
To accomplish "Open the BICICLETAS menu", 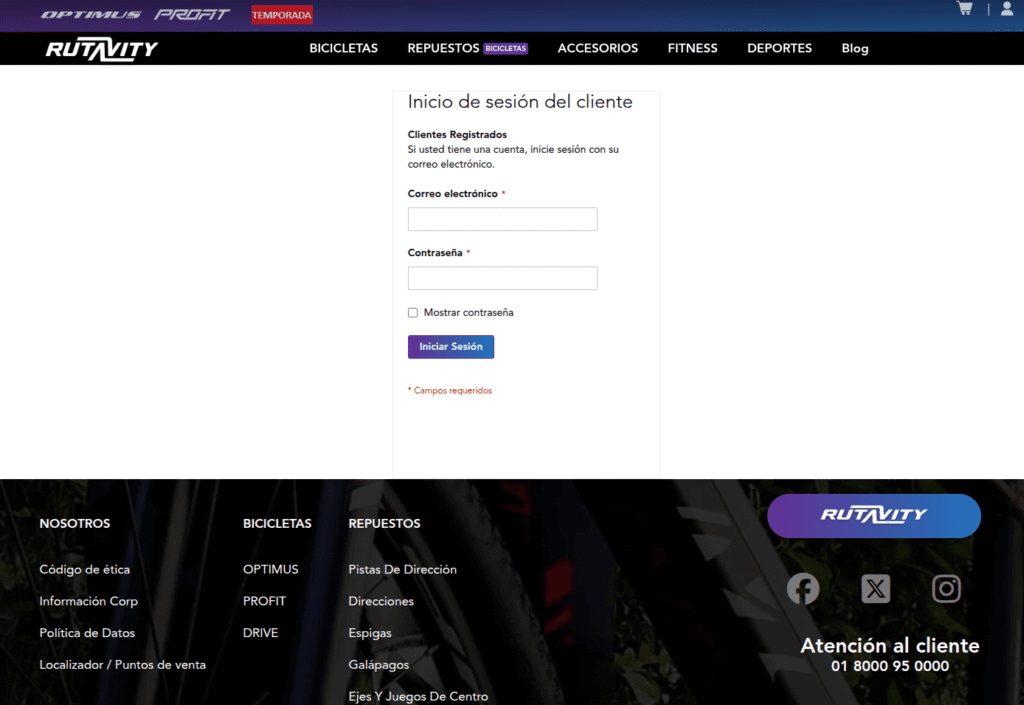I will 343,48.
